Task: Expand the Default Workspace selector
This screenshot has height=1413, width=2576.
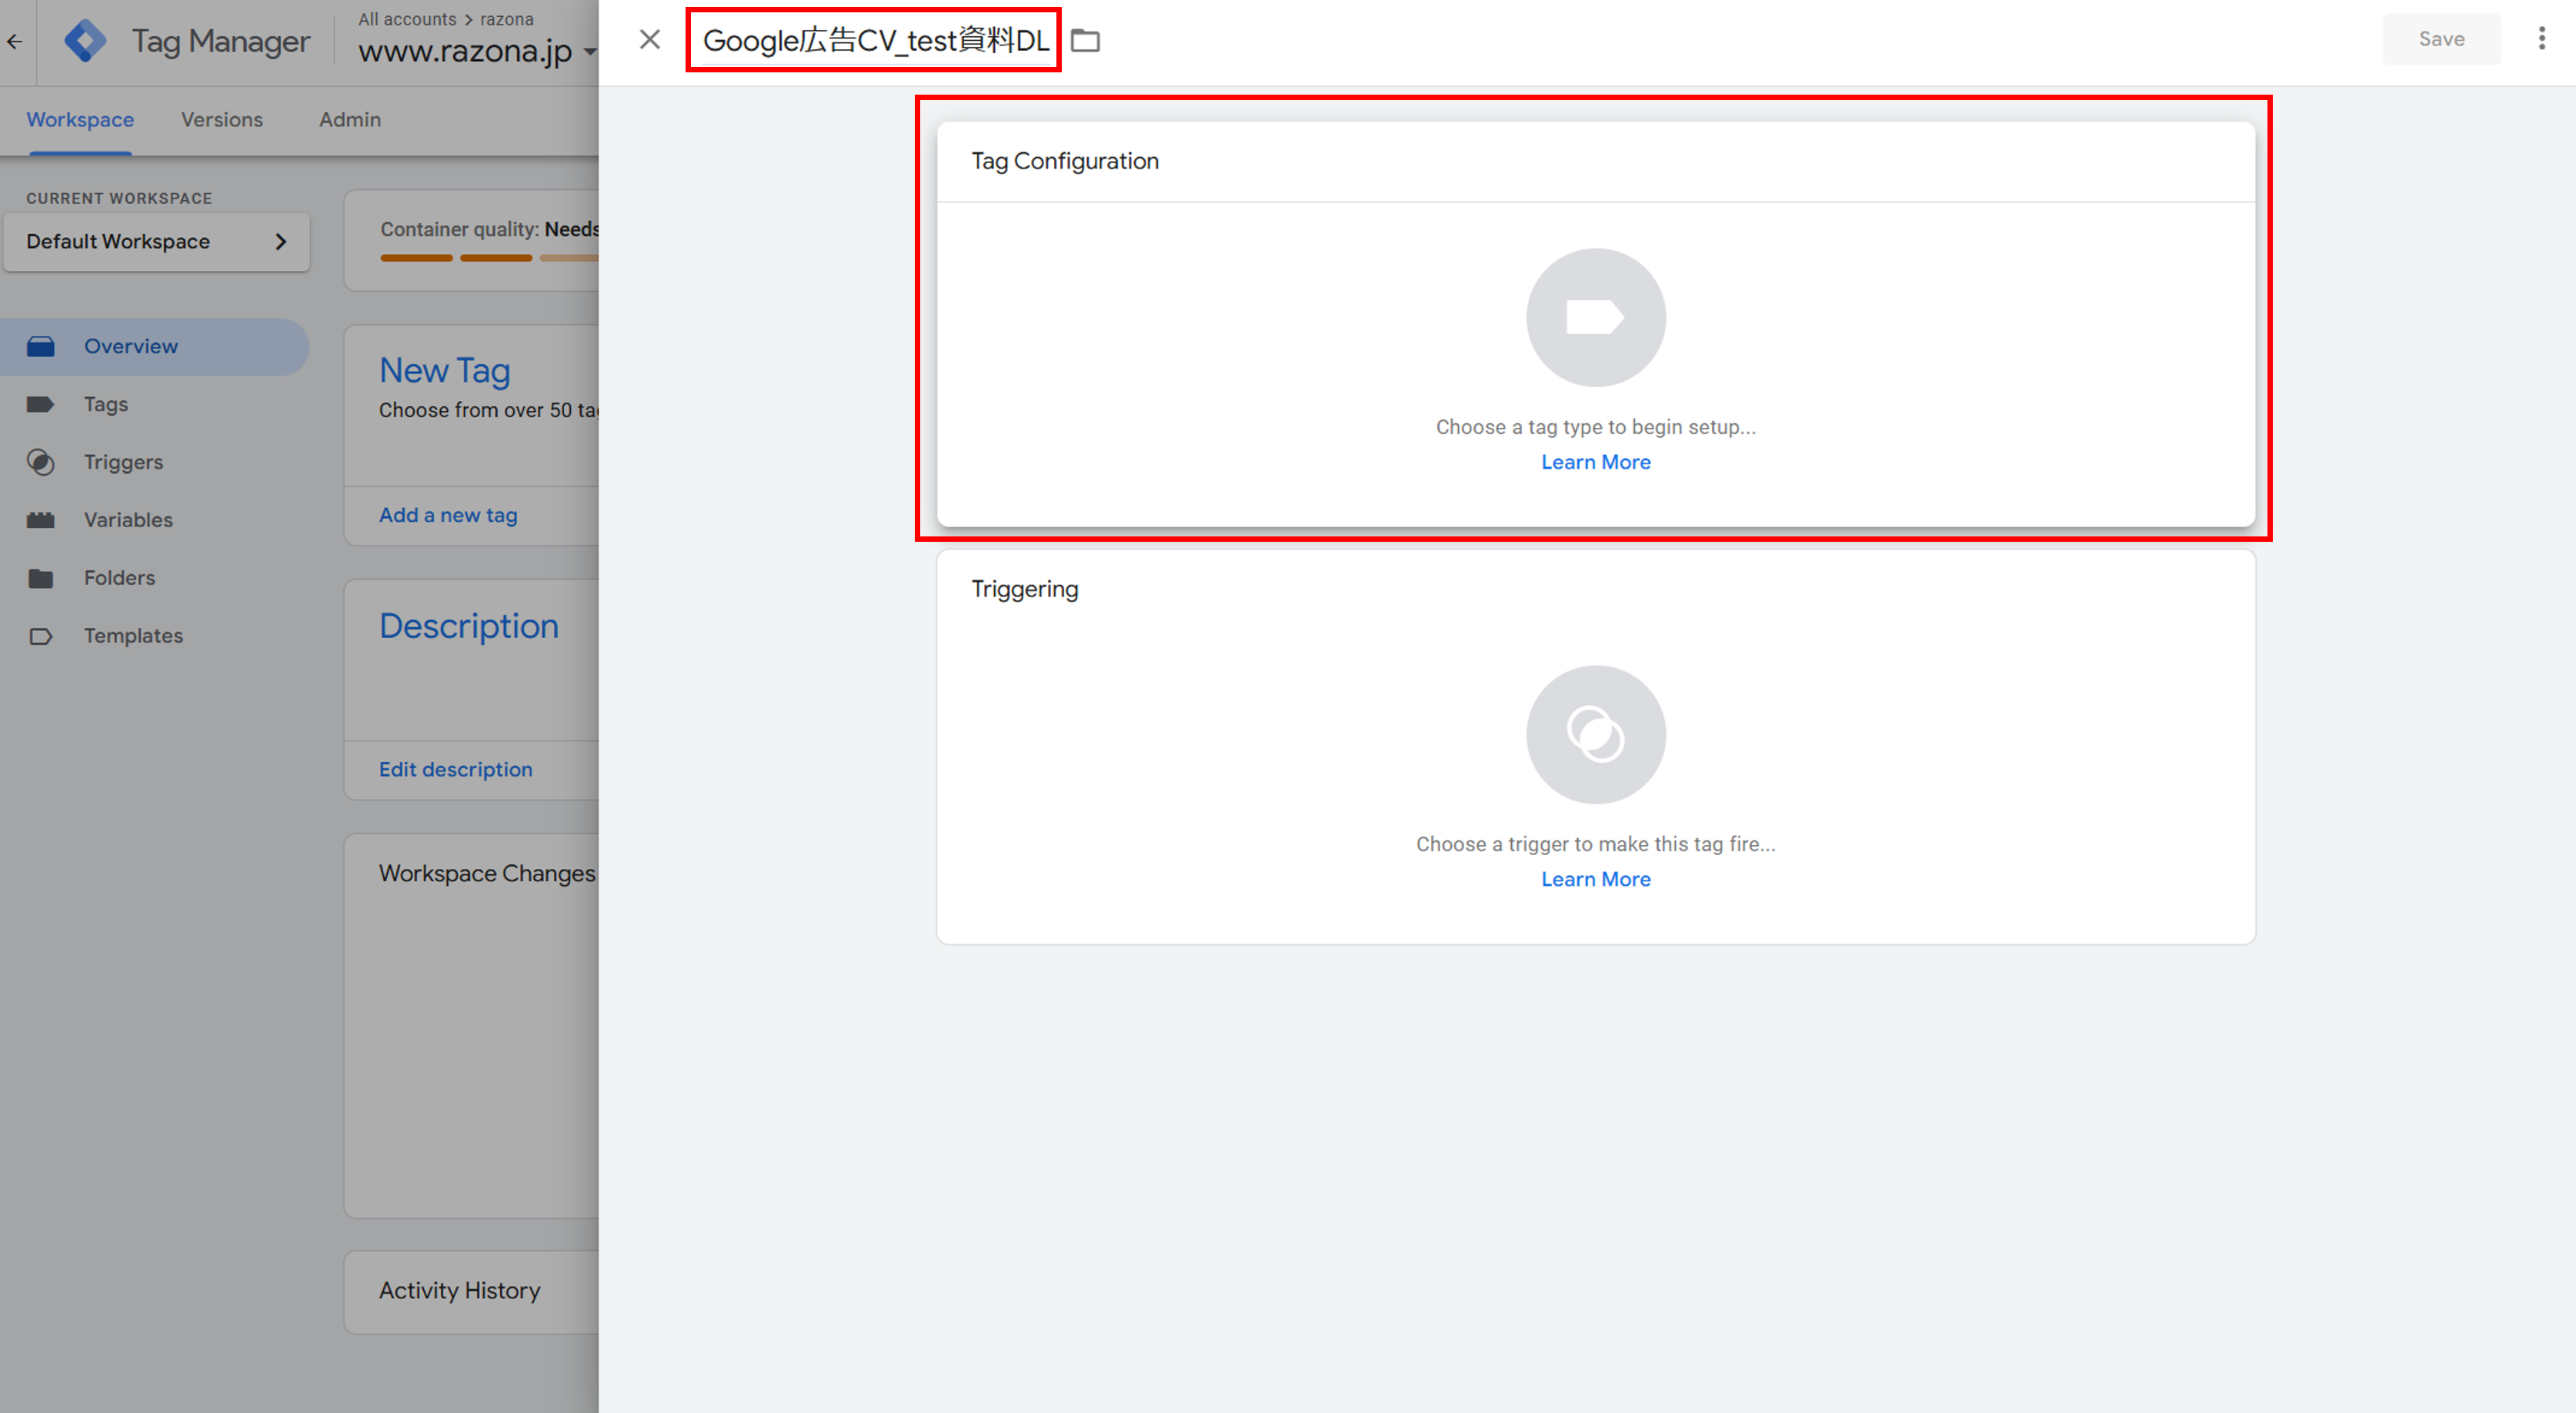Action: [157, 241]
